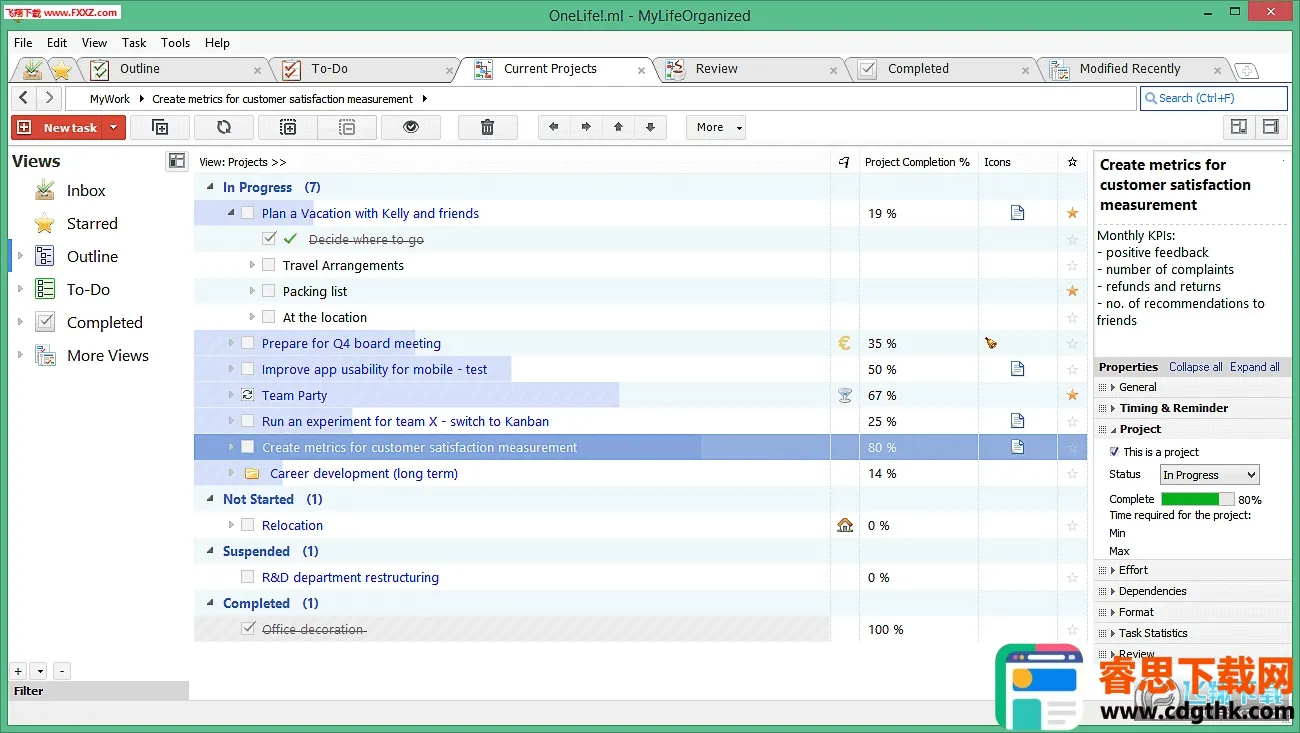This screenshot has width=1300, height=733.
Task: Click the 'Collapse all' properties link
Action: [x=1195, y=367]
